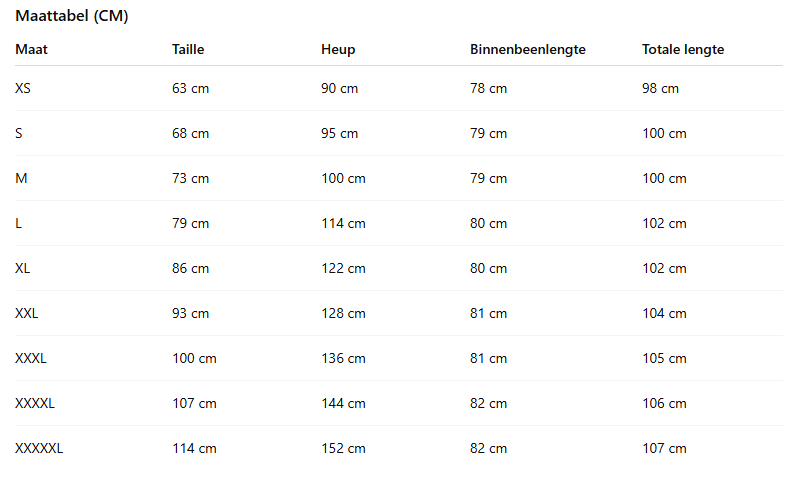Image resolution: width=795 pixels, height=490 pixels.
Task: Select the M size row label
Action: (x=21, y=178)
